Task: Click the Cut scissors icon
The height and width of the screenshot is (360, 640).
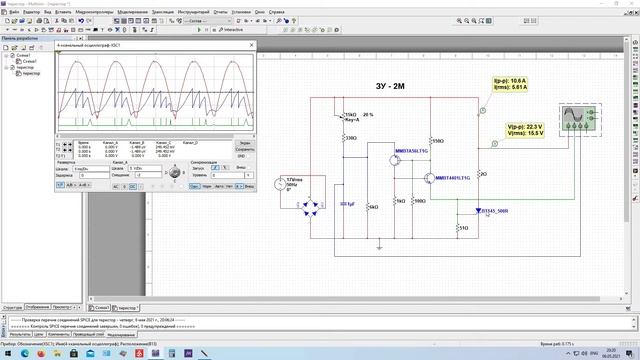Action: click(x=57, y=21)
